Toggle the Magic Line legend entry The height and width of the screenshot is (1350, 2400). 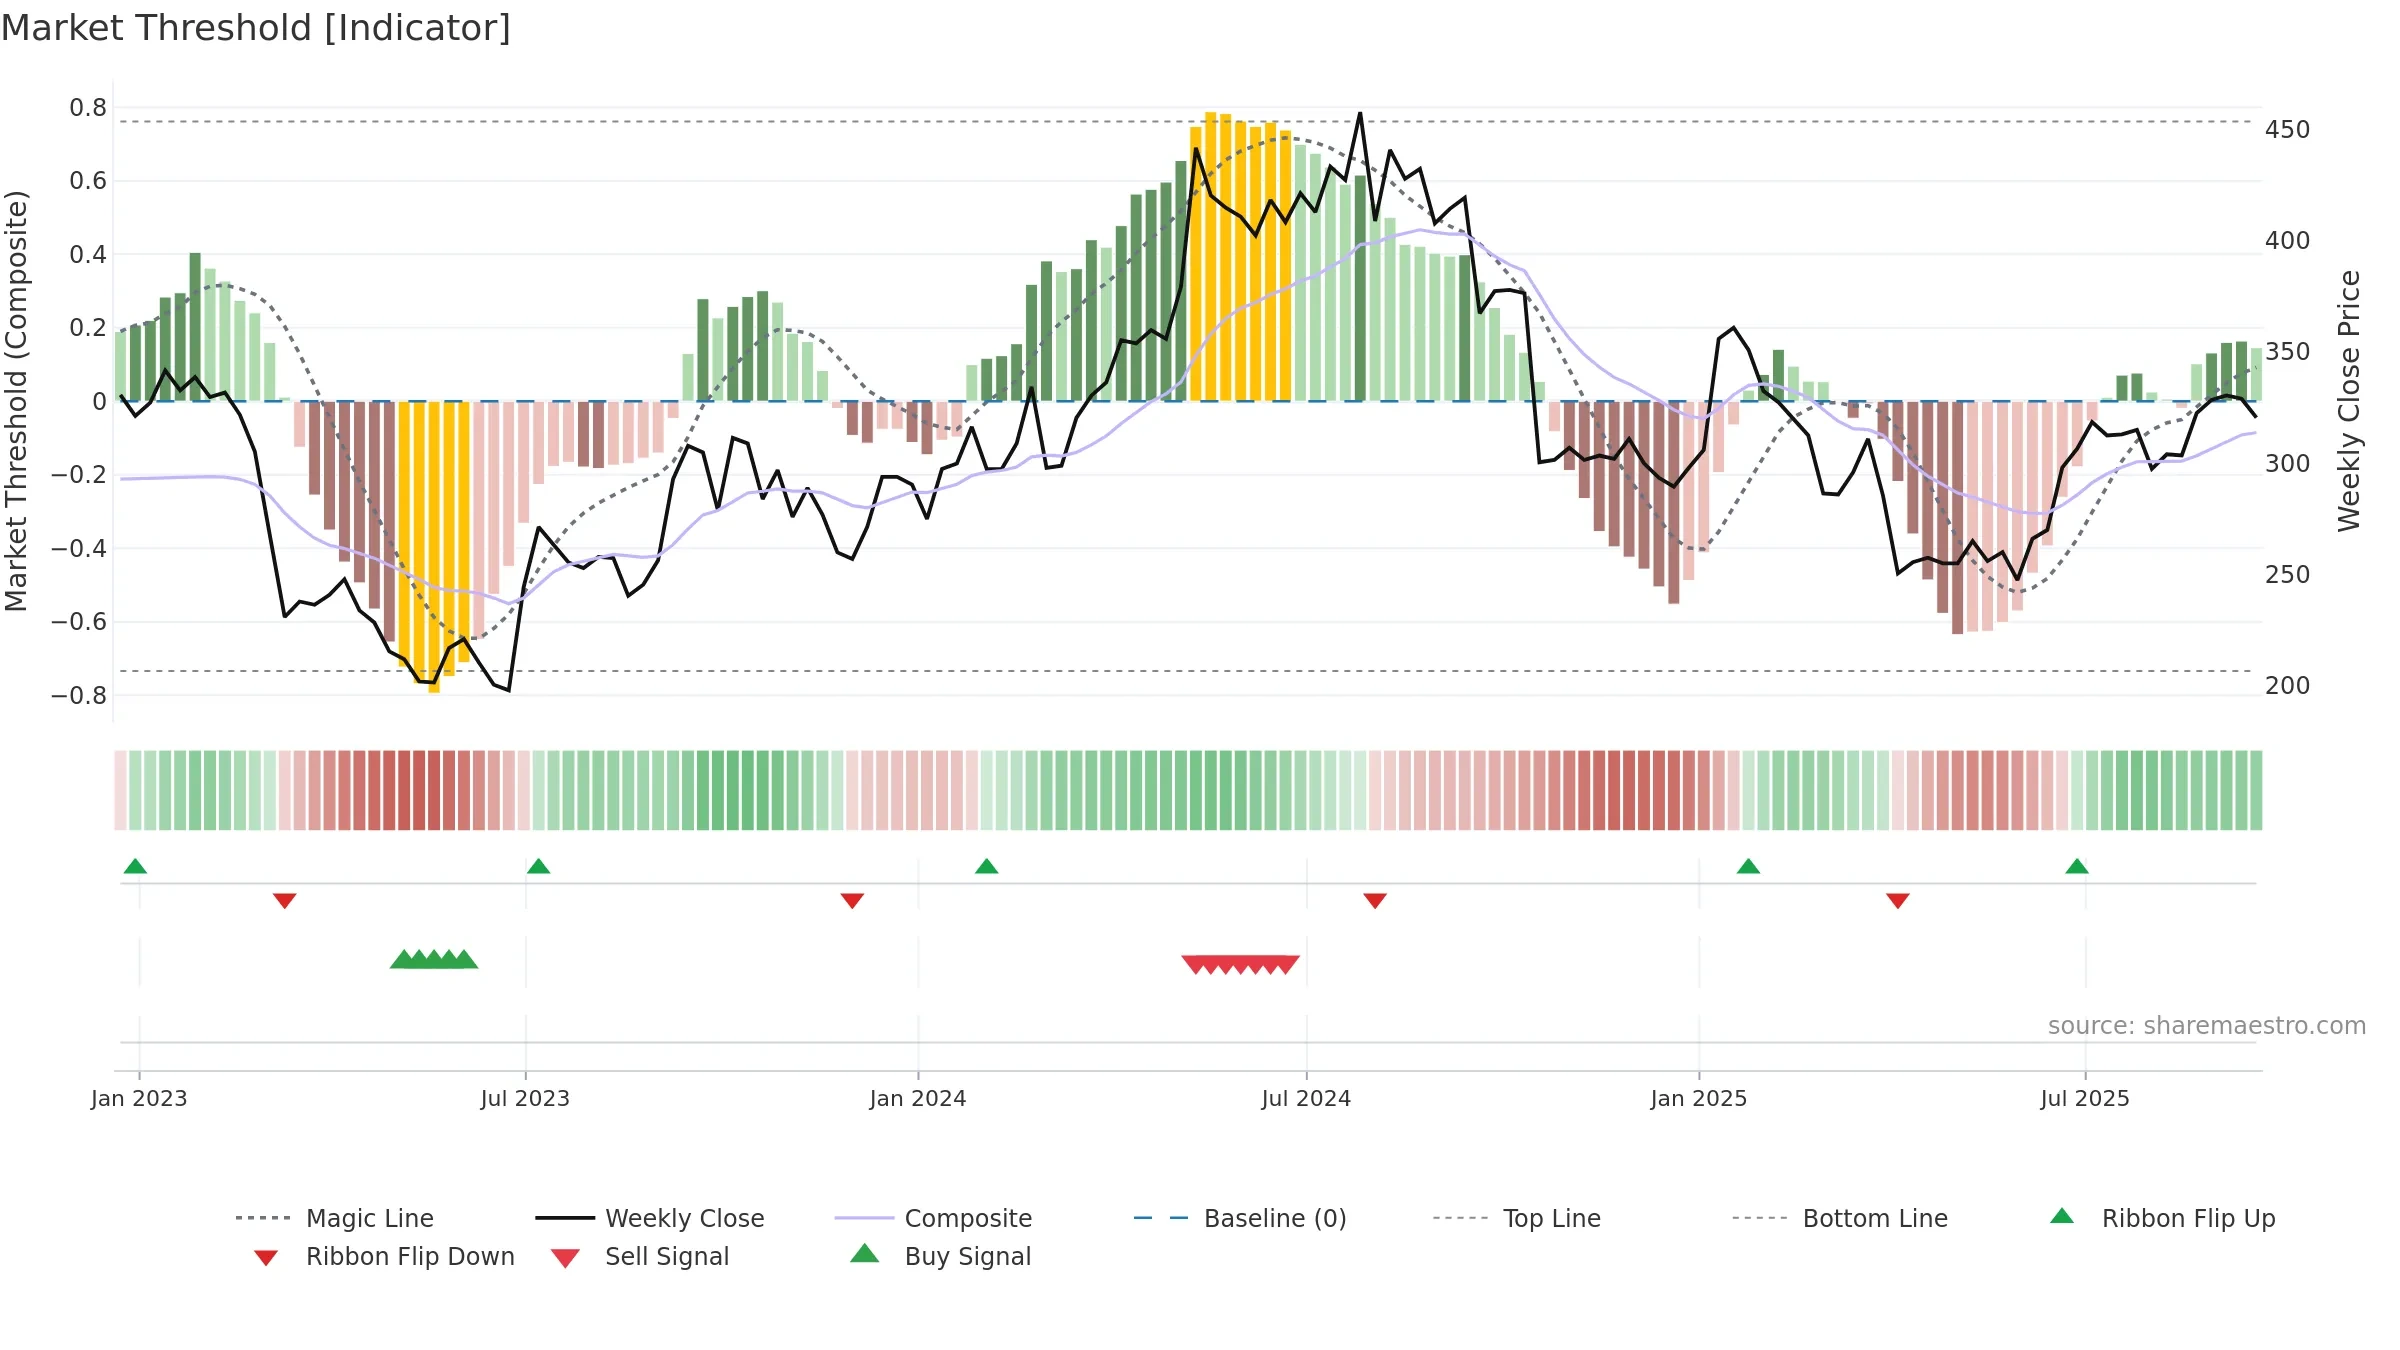click(x=335, y=1218)
